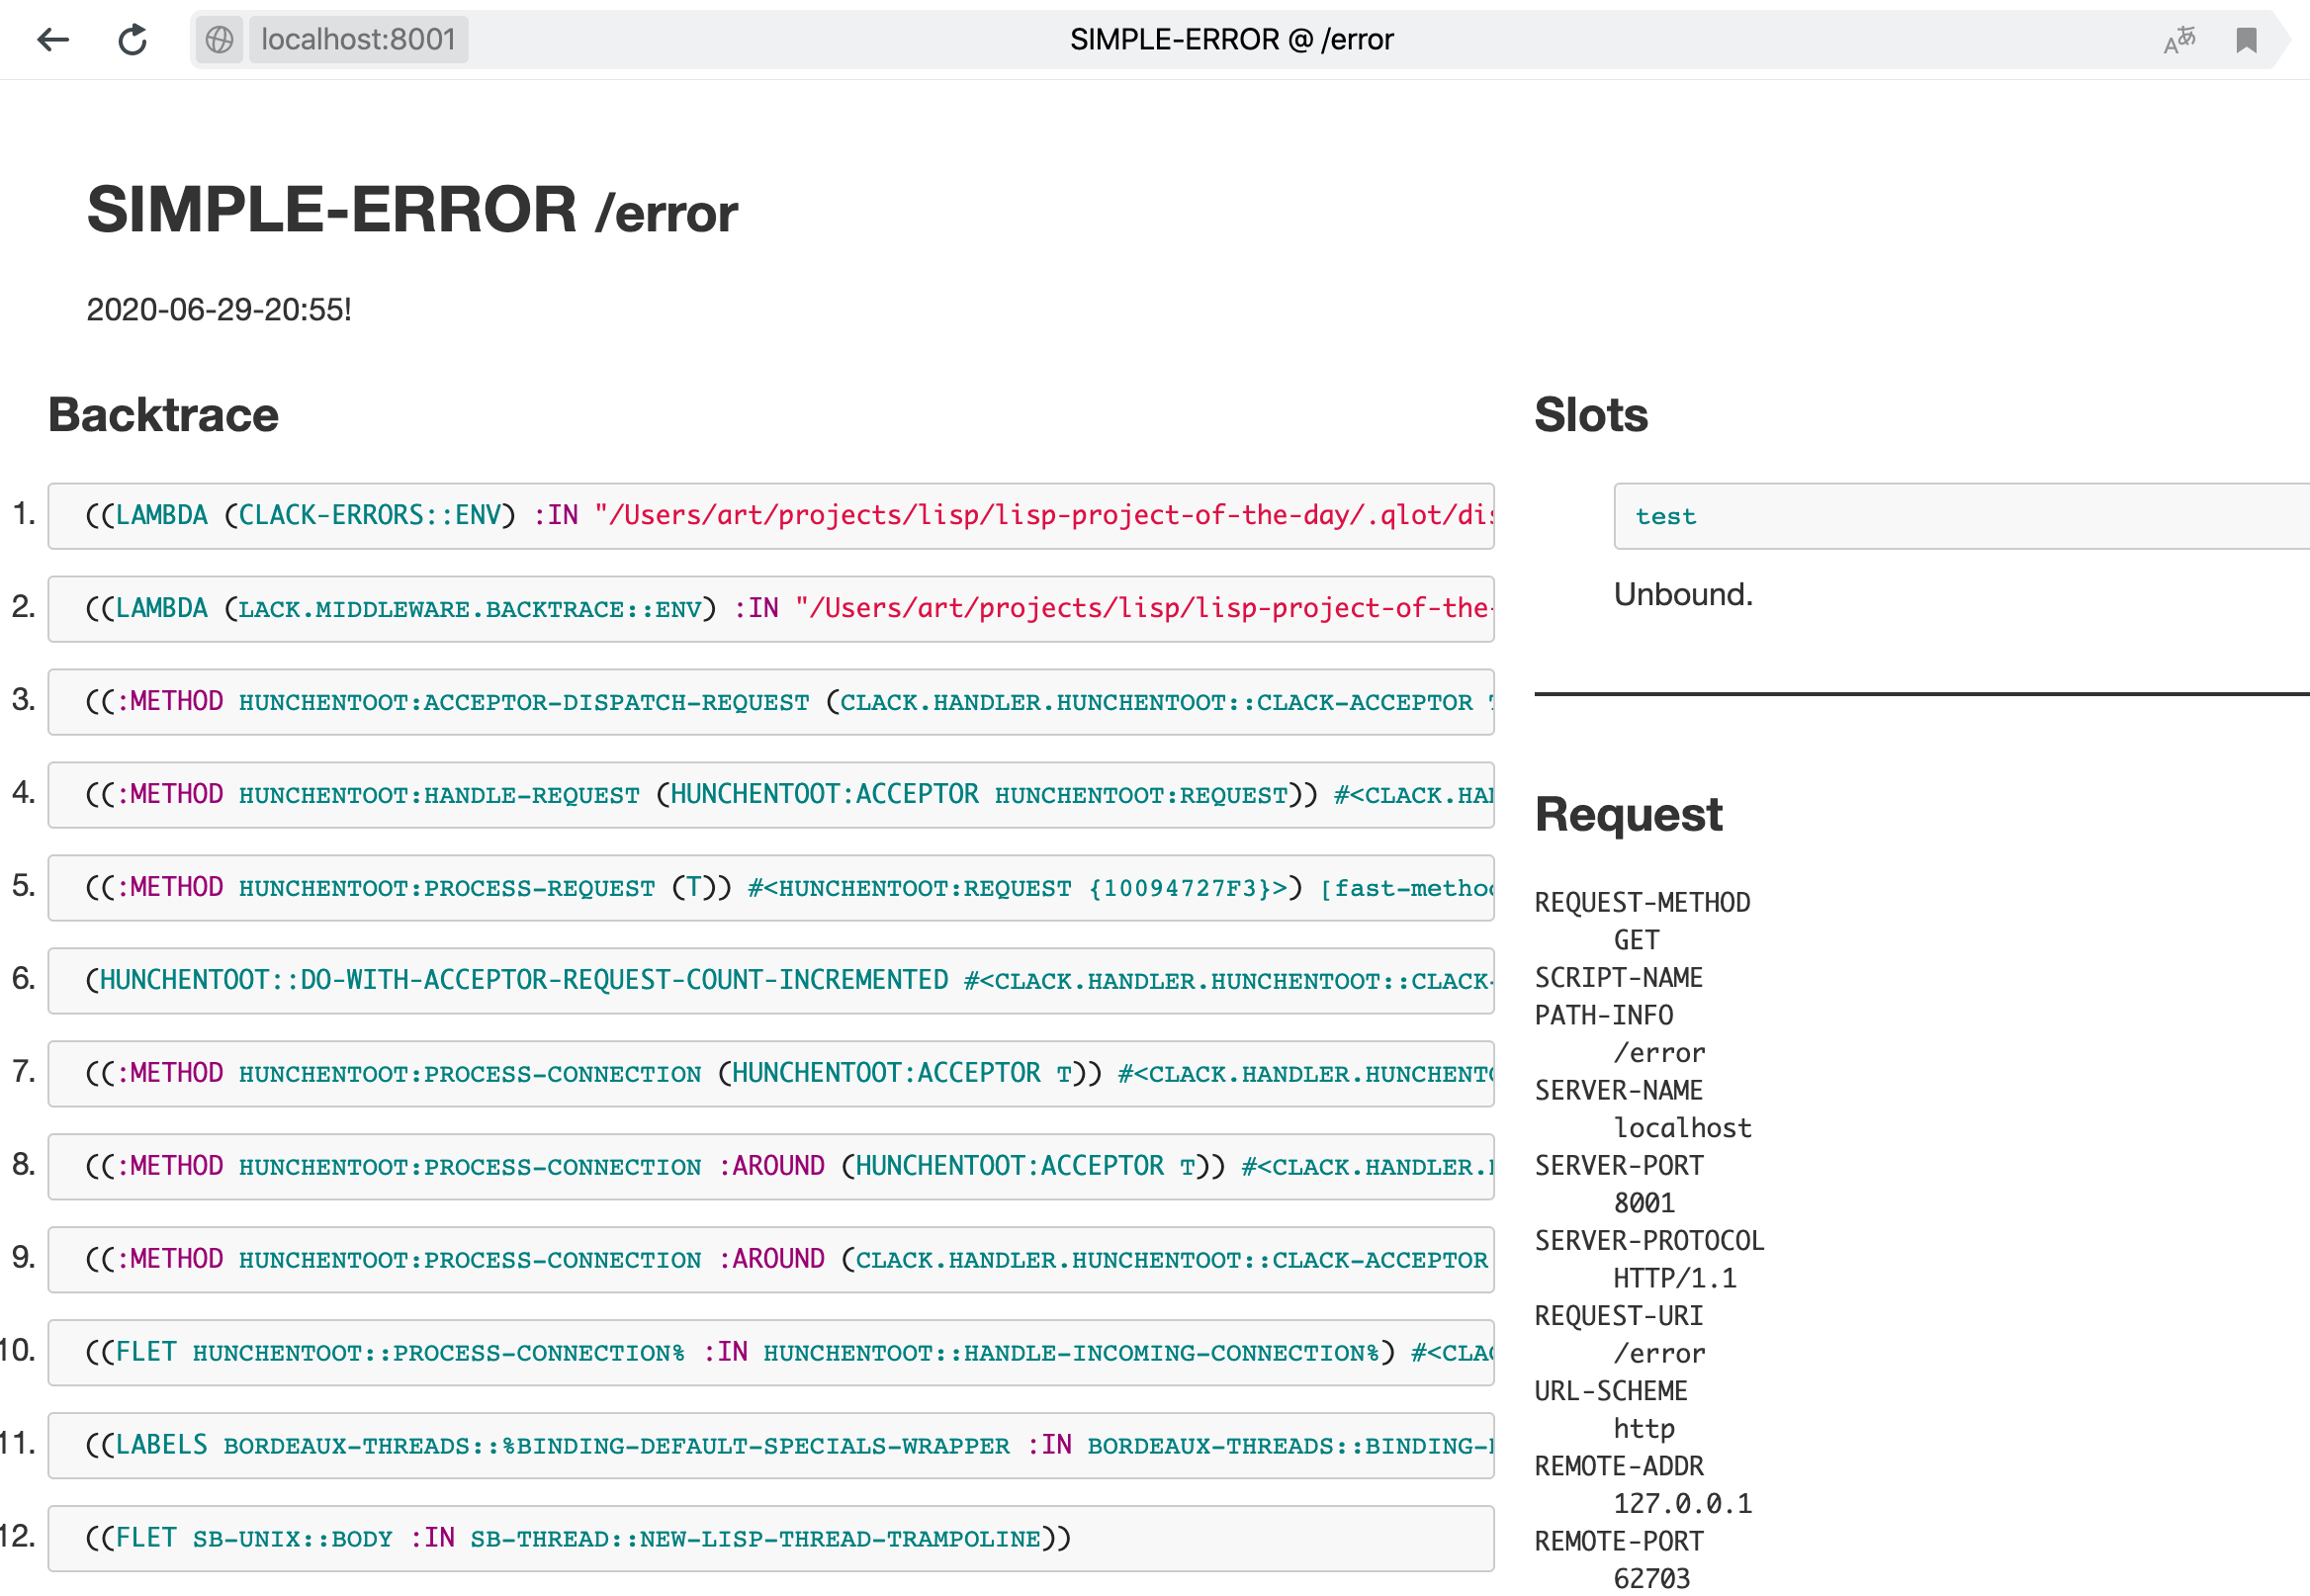Screen dimensions: 2310x1596
Task: Expand frame 2 LACK.MIDDLEWARE.BACKTRACE lambda
Action: click(x=771, y=609)
